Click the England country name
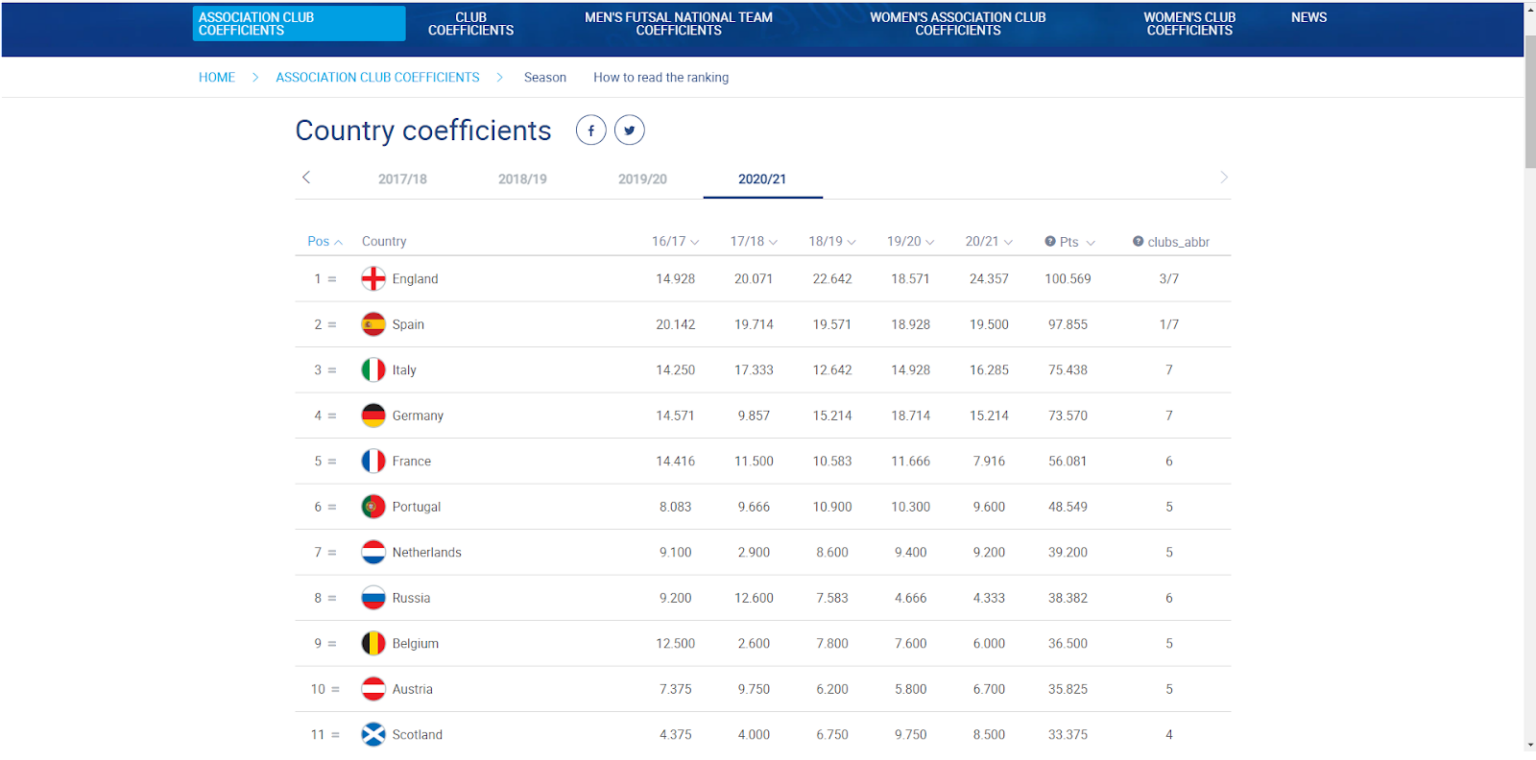Screen dimensions: 1536x760 tap(415, 279)
